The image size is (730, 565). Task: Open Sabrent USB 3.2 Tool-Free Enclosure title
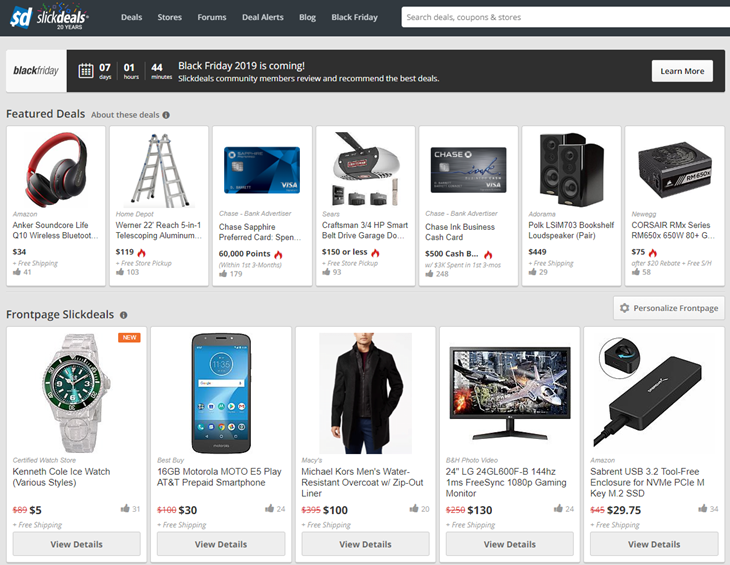(x=647, y=483)
